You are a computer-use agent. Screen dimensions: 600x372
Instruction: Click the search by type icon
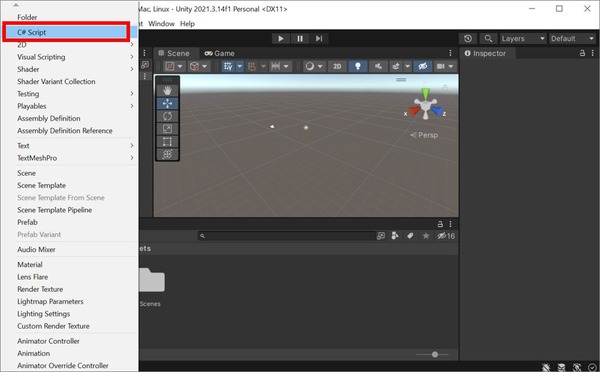coord(395,236)
